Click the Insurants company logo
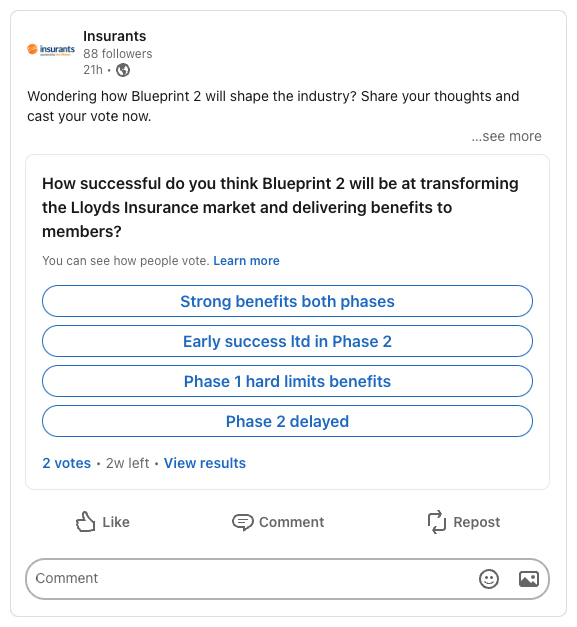 pyautogui.click(x=51, y=50)
